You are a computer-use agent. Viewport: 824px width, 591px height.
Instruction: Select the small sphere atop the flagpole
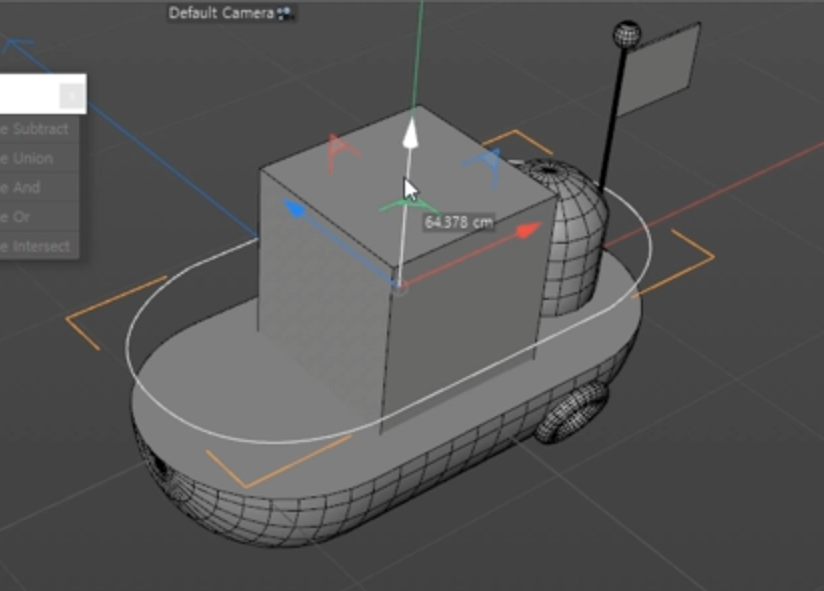point(627,34)
